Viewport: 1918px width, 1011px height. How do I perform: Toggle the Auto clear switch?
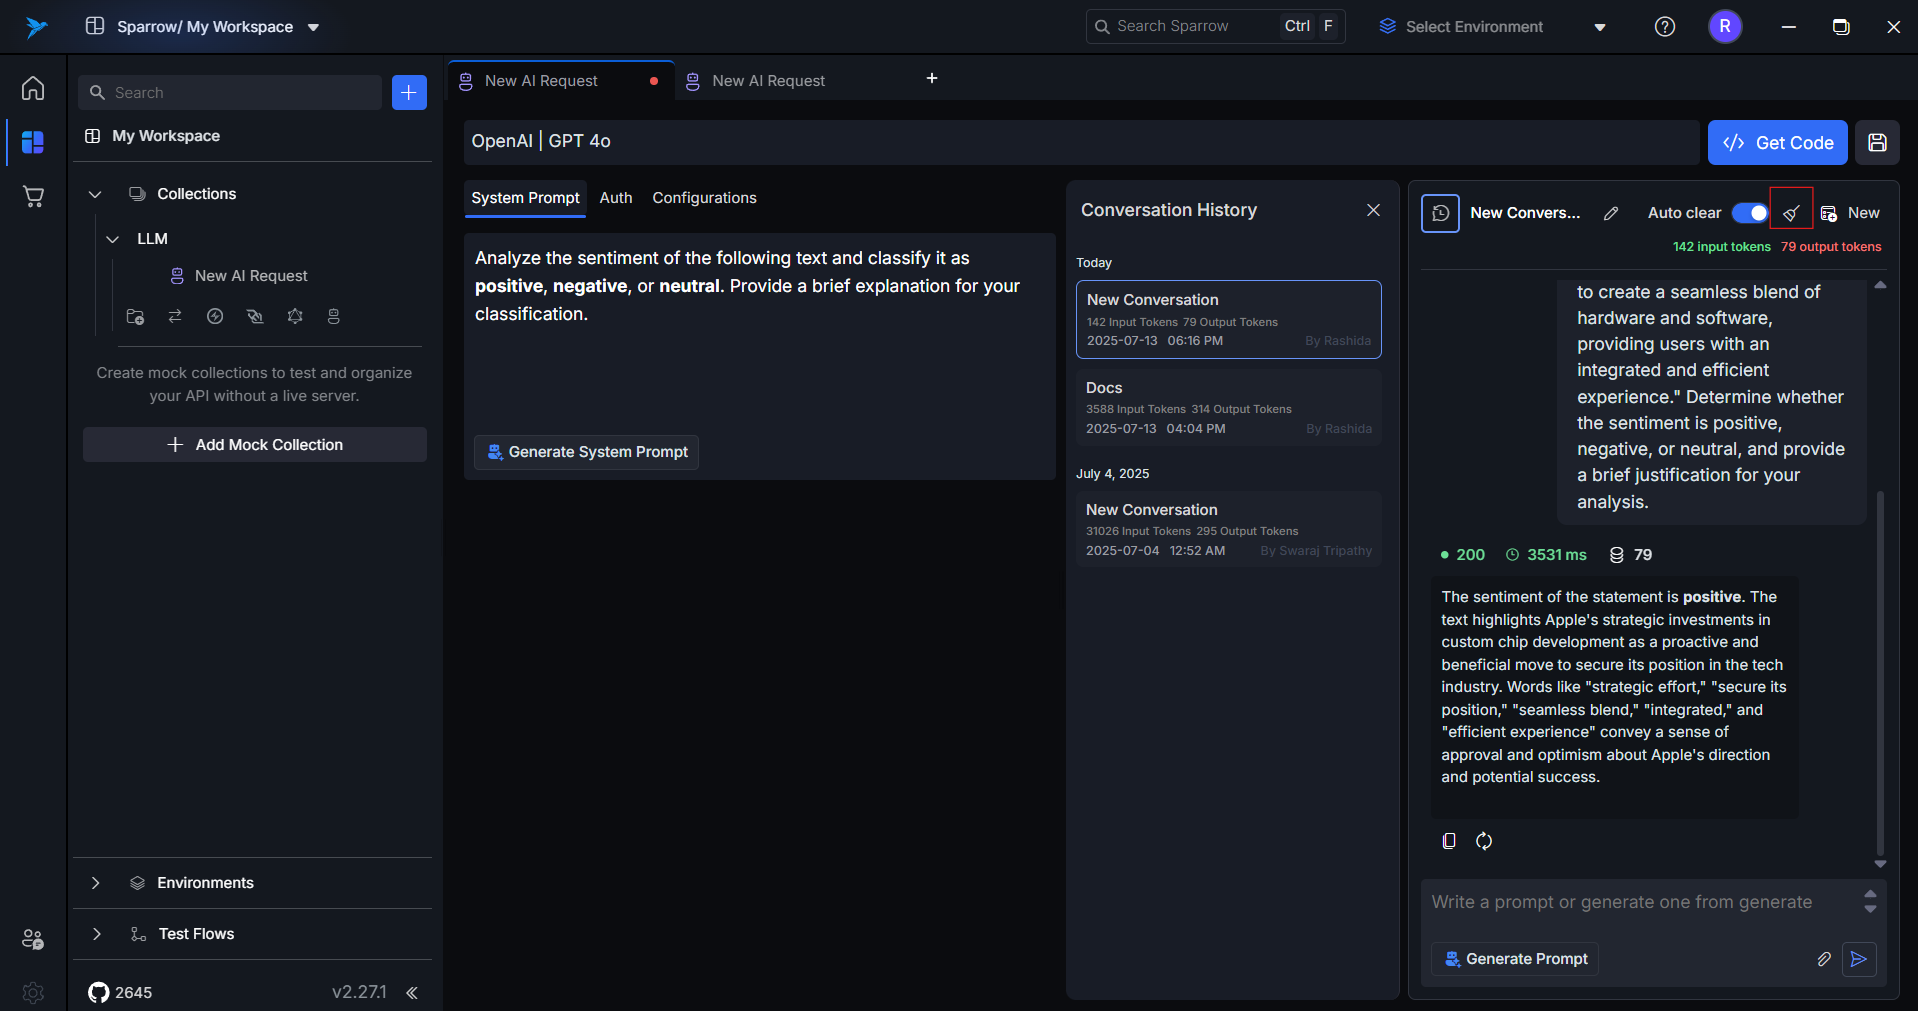coord(1750,213)
